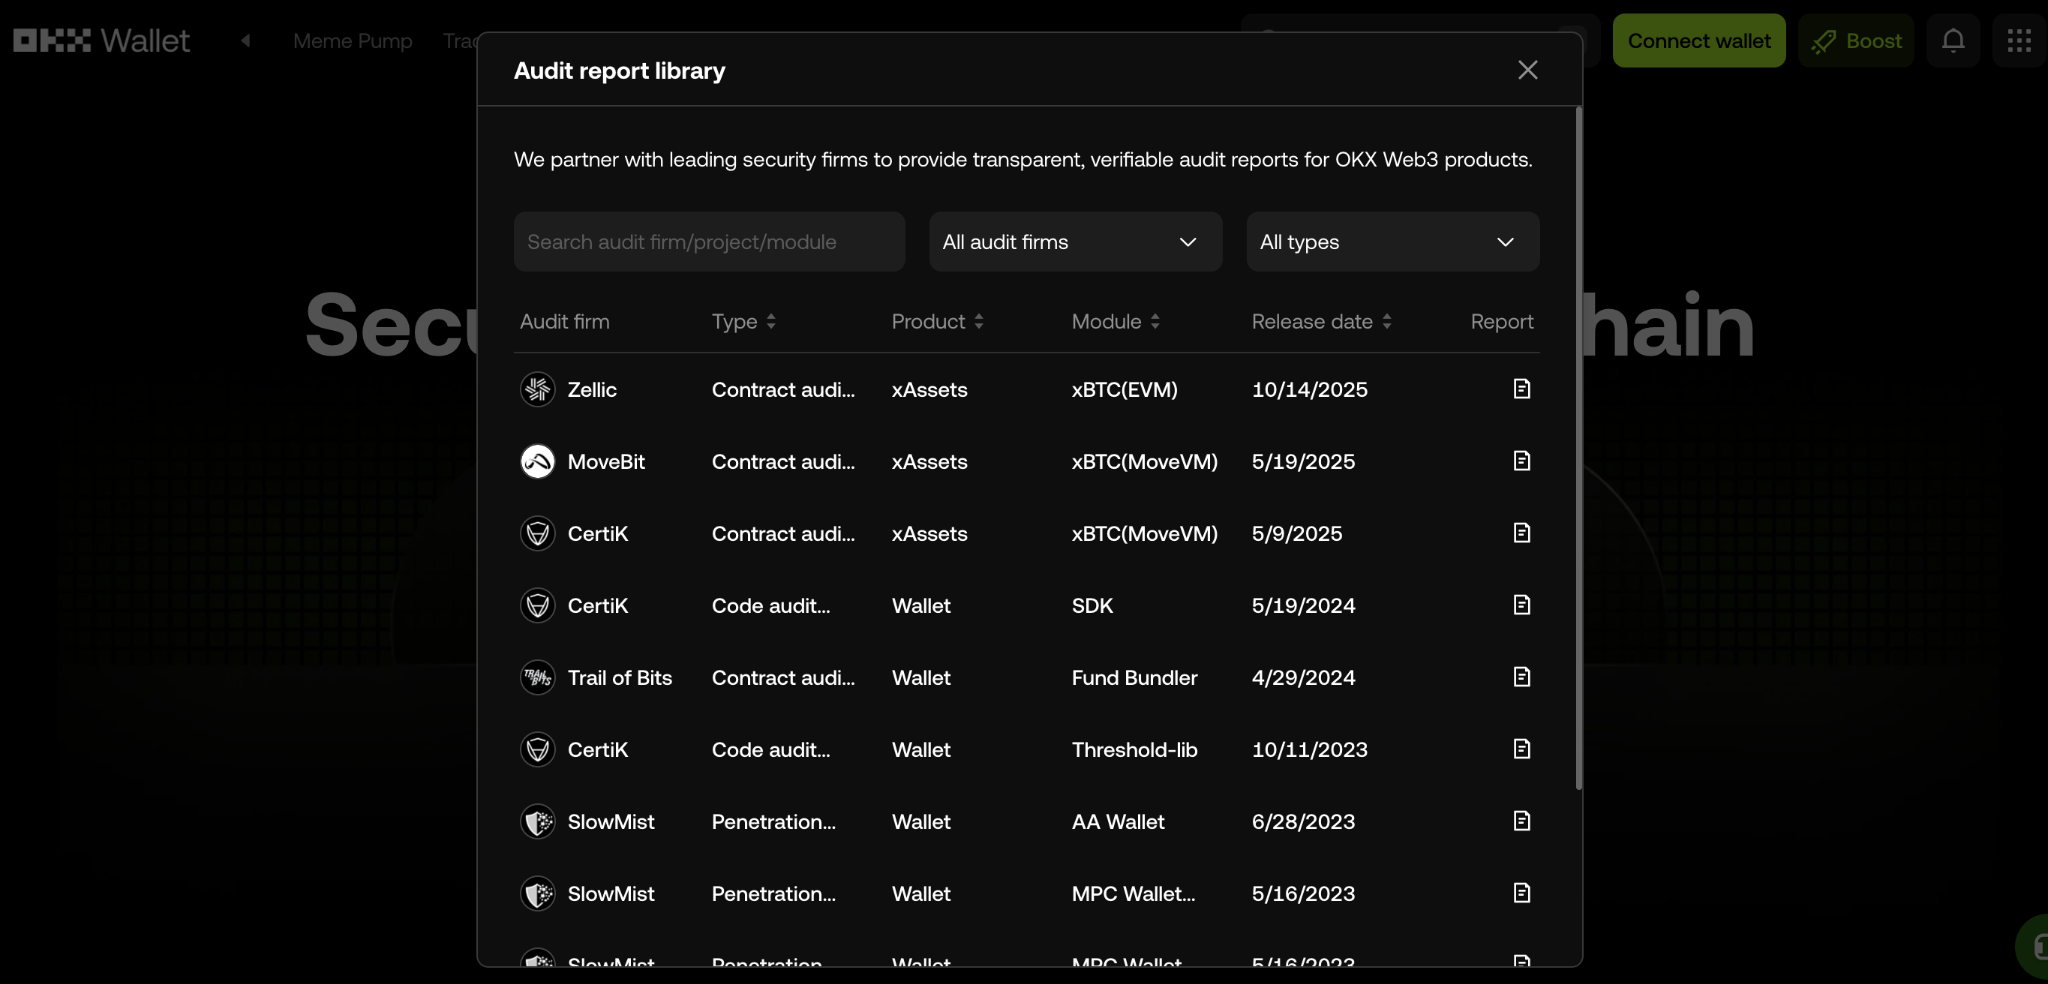The height and width of the screenshot is (984, 2048).
Task: Close the Audit report library dialog
Action: [x=1527, y=70]
